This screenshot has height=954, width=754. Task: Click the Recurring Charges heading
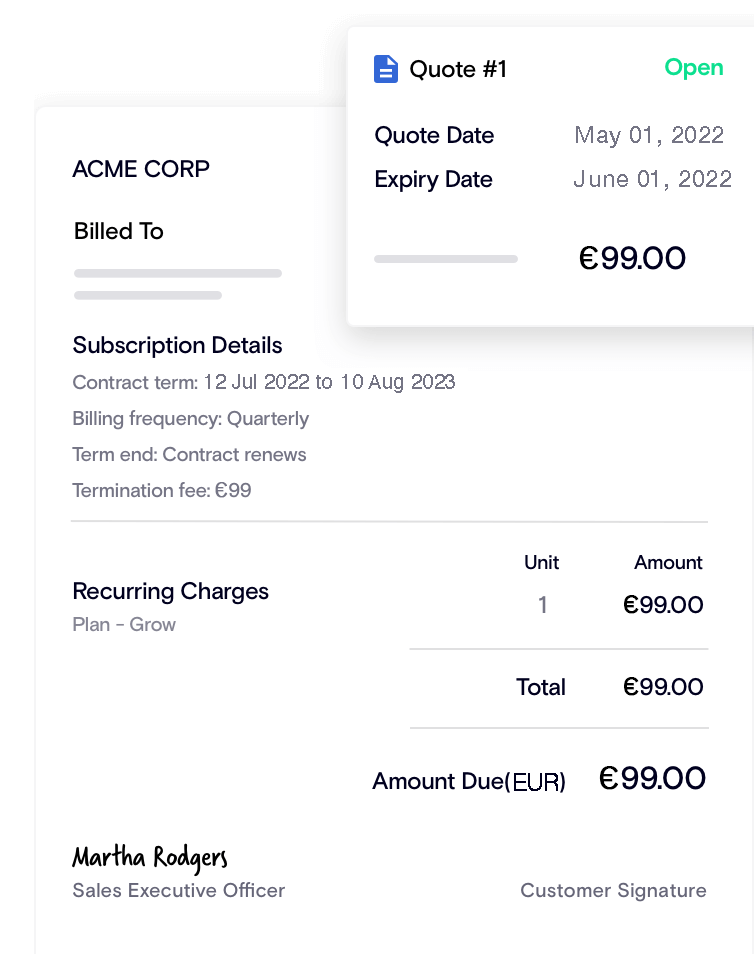pyautogui.click(x=170, y=591)
